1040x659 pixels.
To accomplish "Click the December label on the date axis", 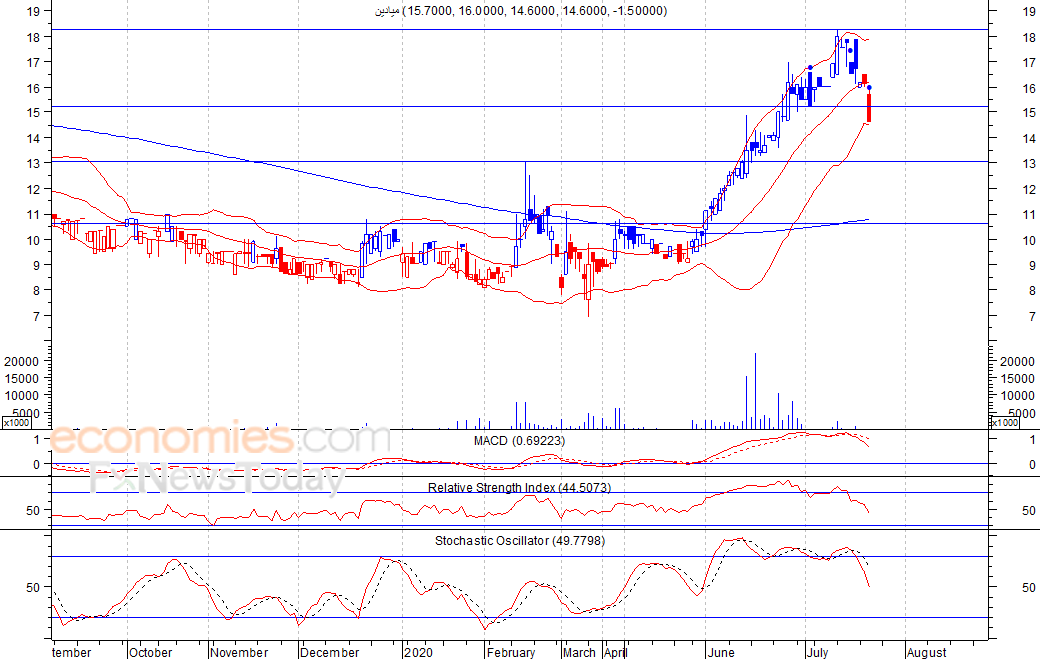I will [330, 652].
